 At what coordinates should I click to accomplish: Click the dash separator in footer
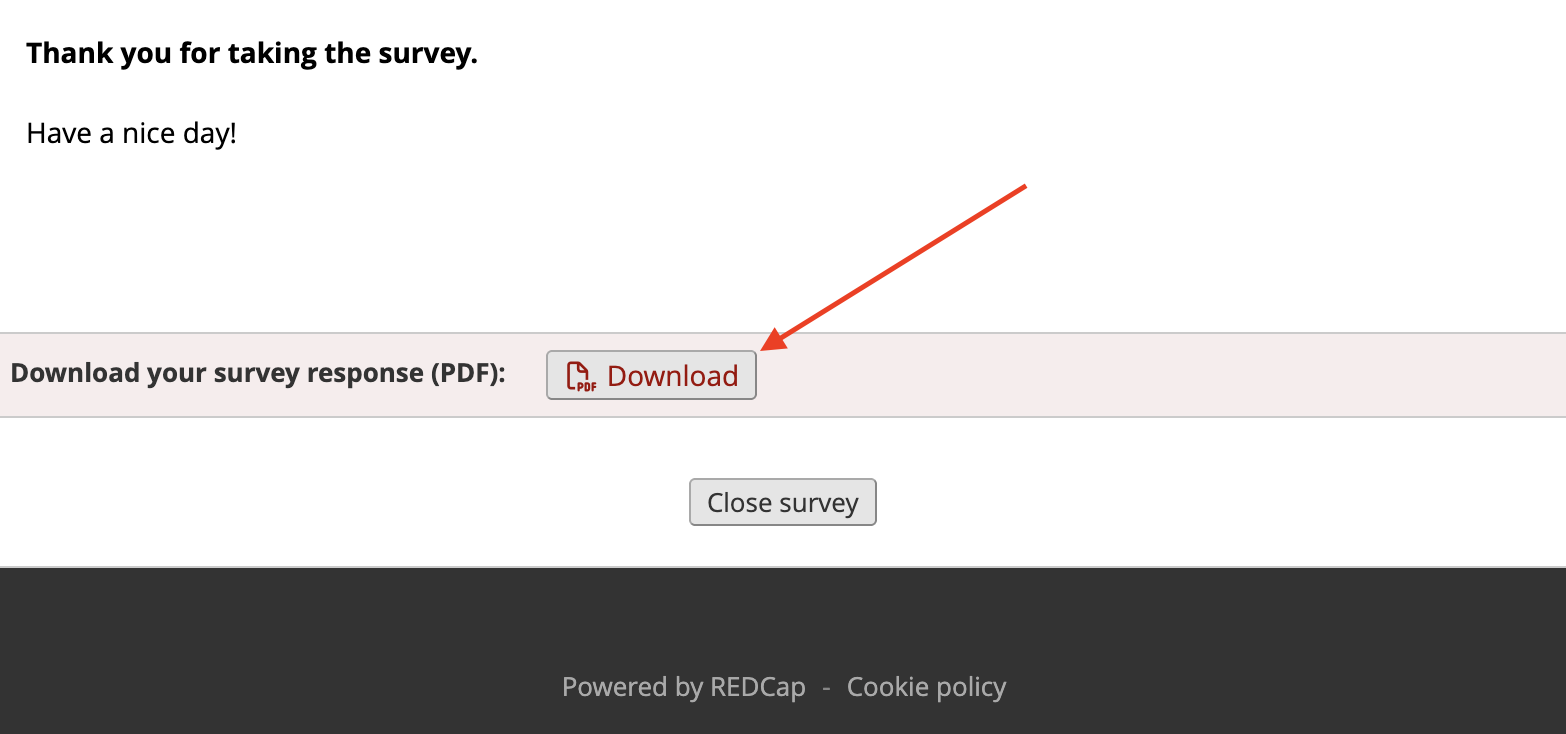[x=826, y=687]
